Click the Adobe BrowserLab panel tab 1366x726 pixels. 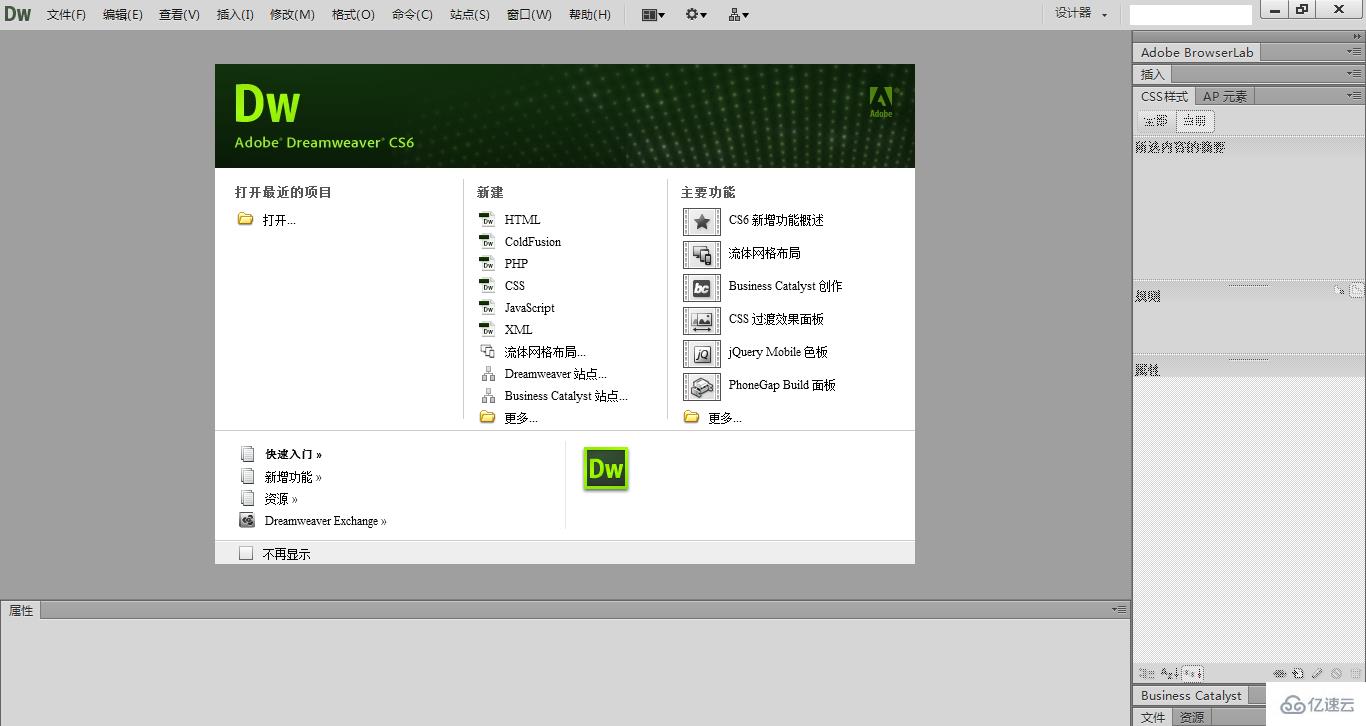pyautogui.click(x=1196, y=52)
